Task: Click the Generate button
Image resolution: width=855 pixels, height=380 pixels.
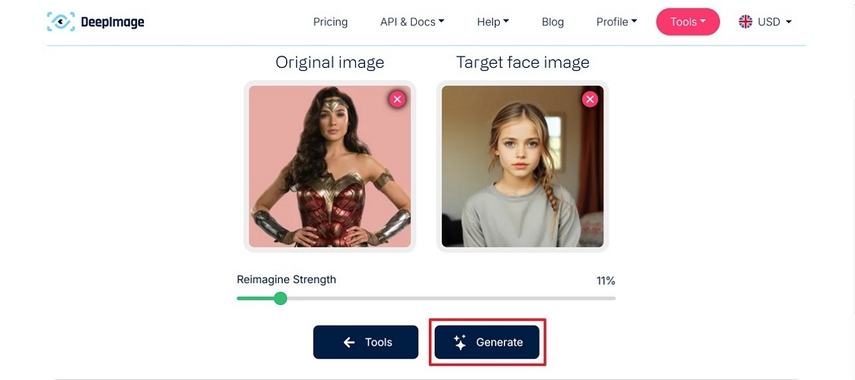Action: pyautogui.click(x=487, y=342)
